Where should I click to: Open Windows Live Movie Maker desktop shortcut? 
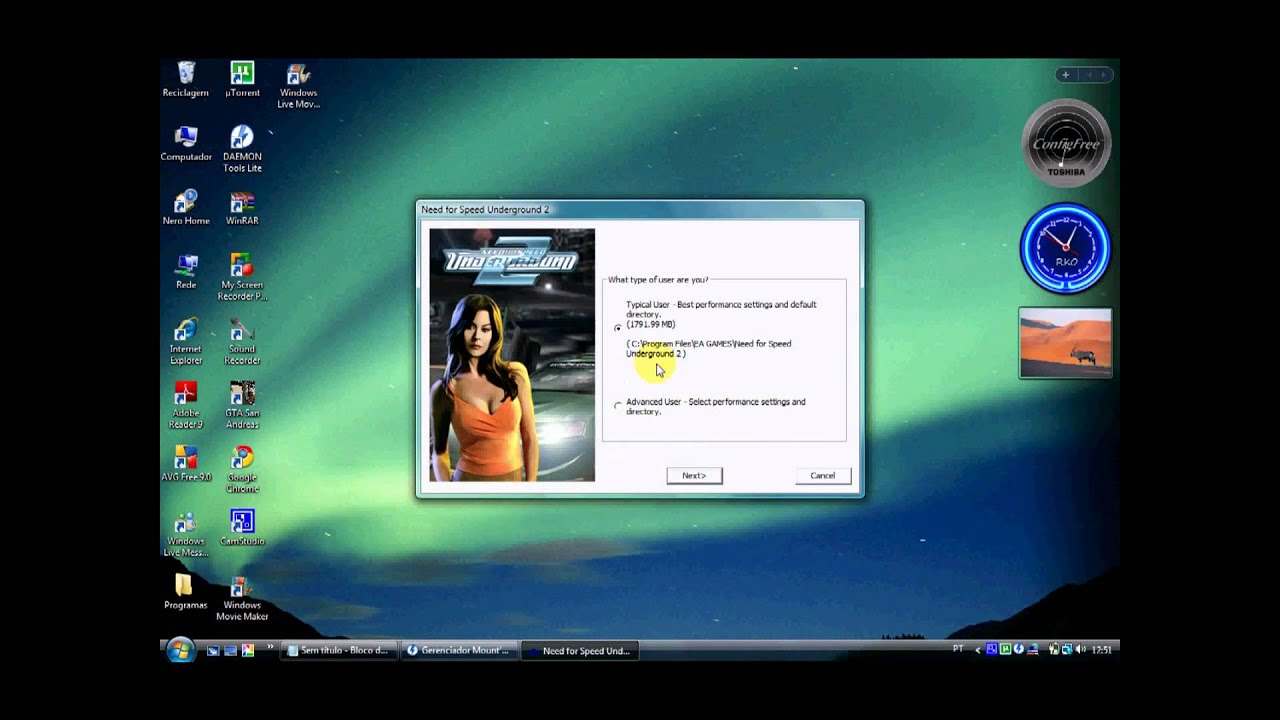pos(298,86)
